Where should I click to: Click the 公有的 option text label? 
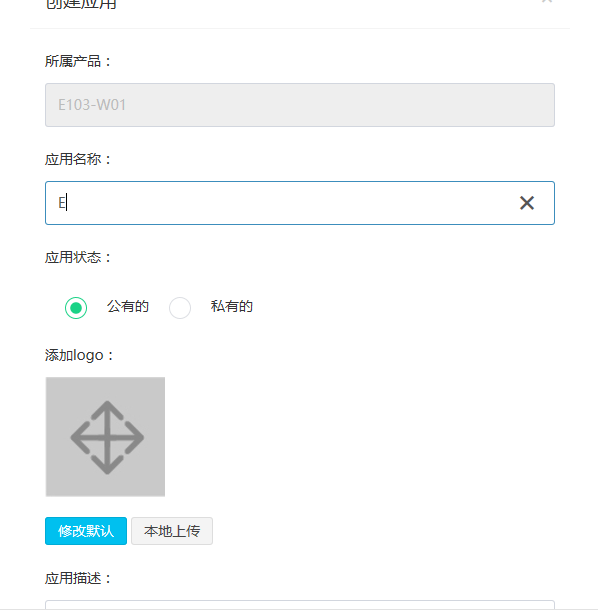tap(128, 306)
